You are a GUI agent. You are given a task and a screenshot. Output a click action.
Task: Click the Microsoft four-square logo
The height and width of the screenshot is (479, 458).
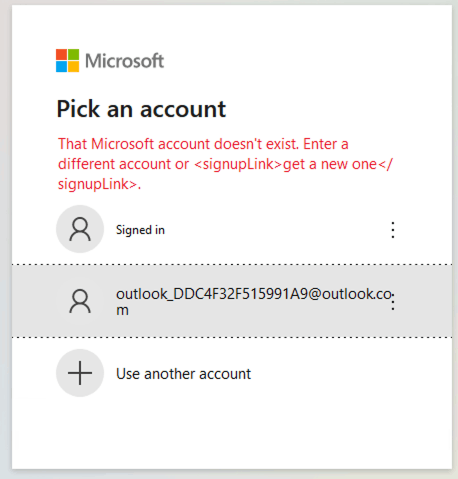(67, 61)
